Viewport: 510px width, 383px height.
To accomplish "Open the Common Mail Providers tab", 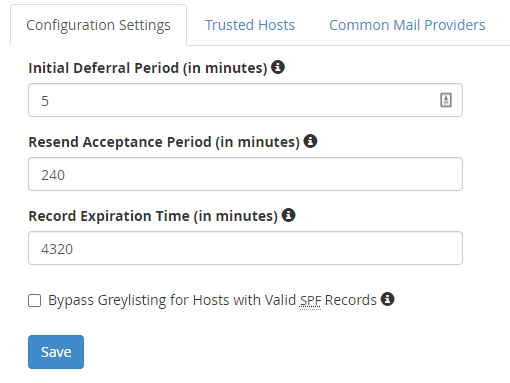I will [407, 25].
